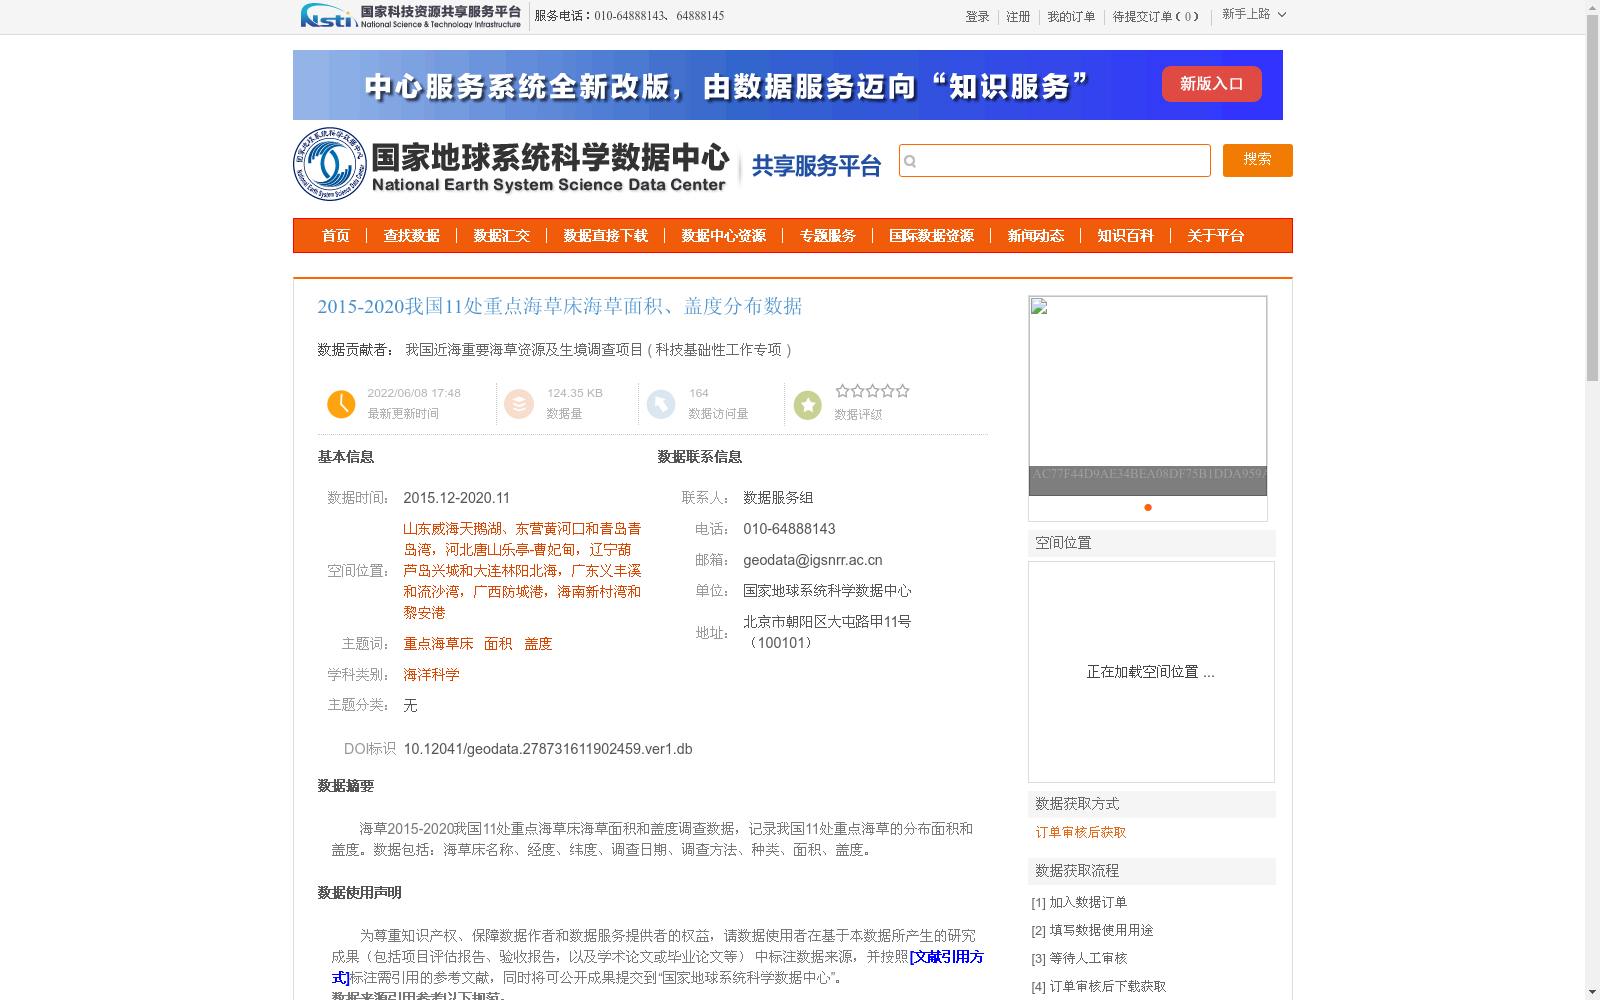The image size is (1600, 1000).
Task: Click the data volume icon above 数据量
Action: pos(518,404)
